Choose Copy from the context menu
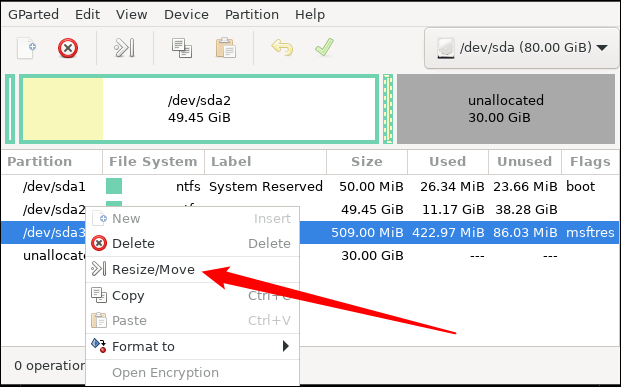Screen dimensions: 621x387 point(192,296)
